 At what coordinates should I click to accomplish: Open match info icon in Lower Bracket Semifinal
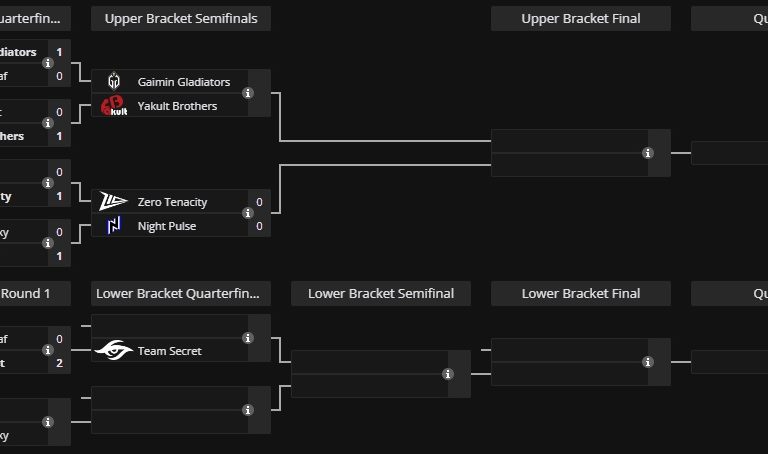(x=448, y=374)
